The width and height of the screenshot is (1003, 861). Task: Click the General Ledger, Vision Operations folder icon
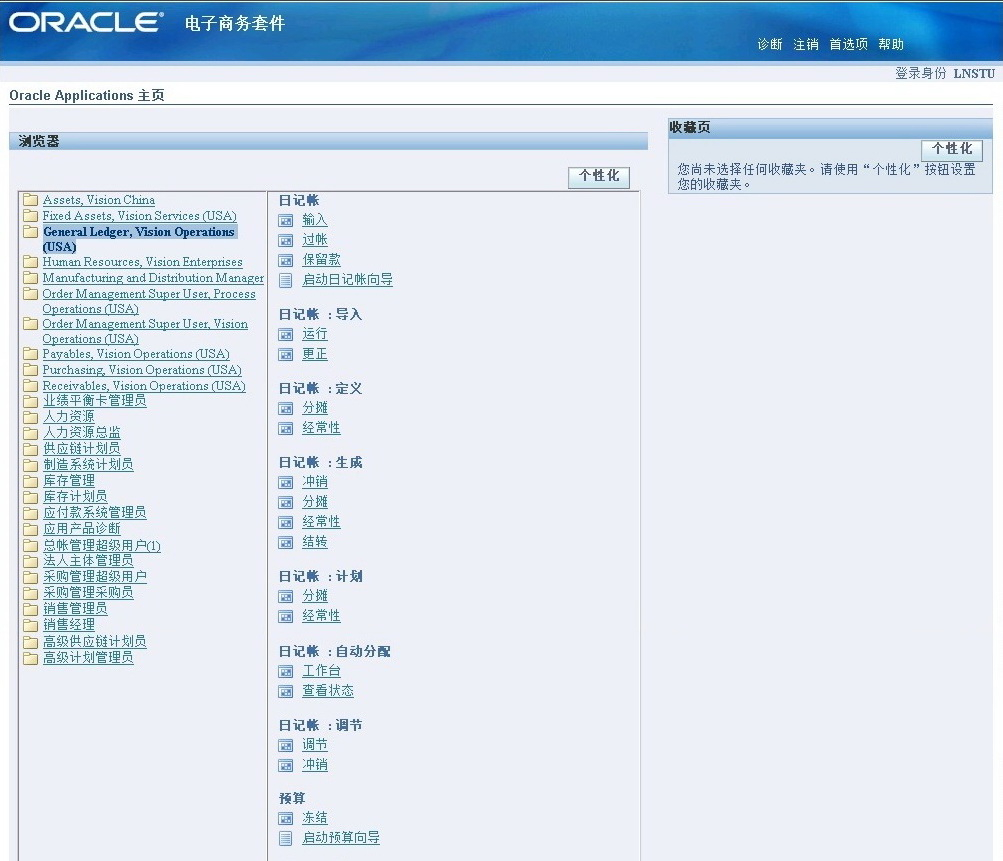point(30,232)
